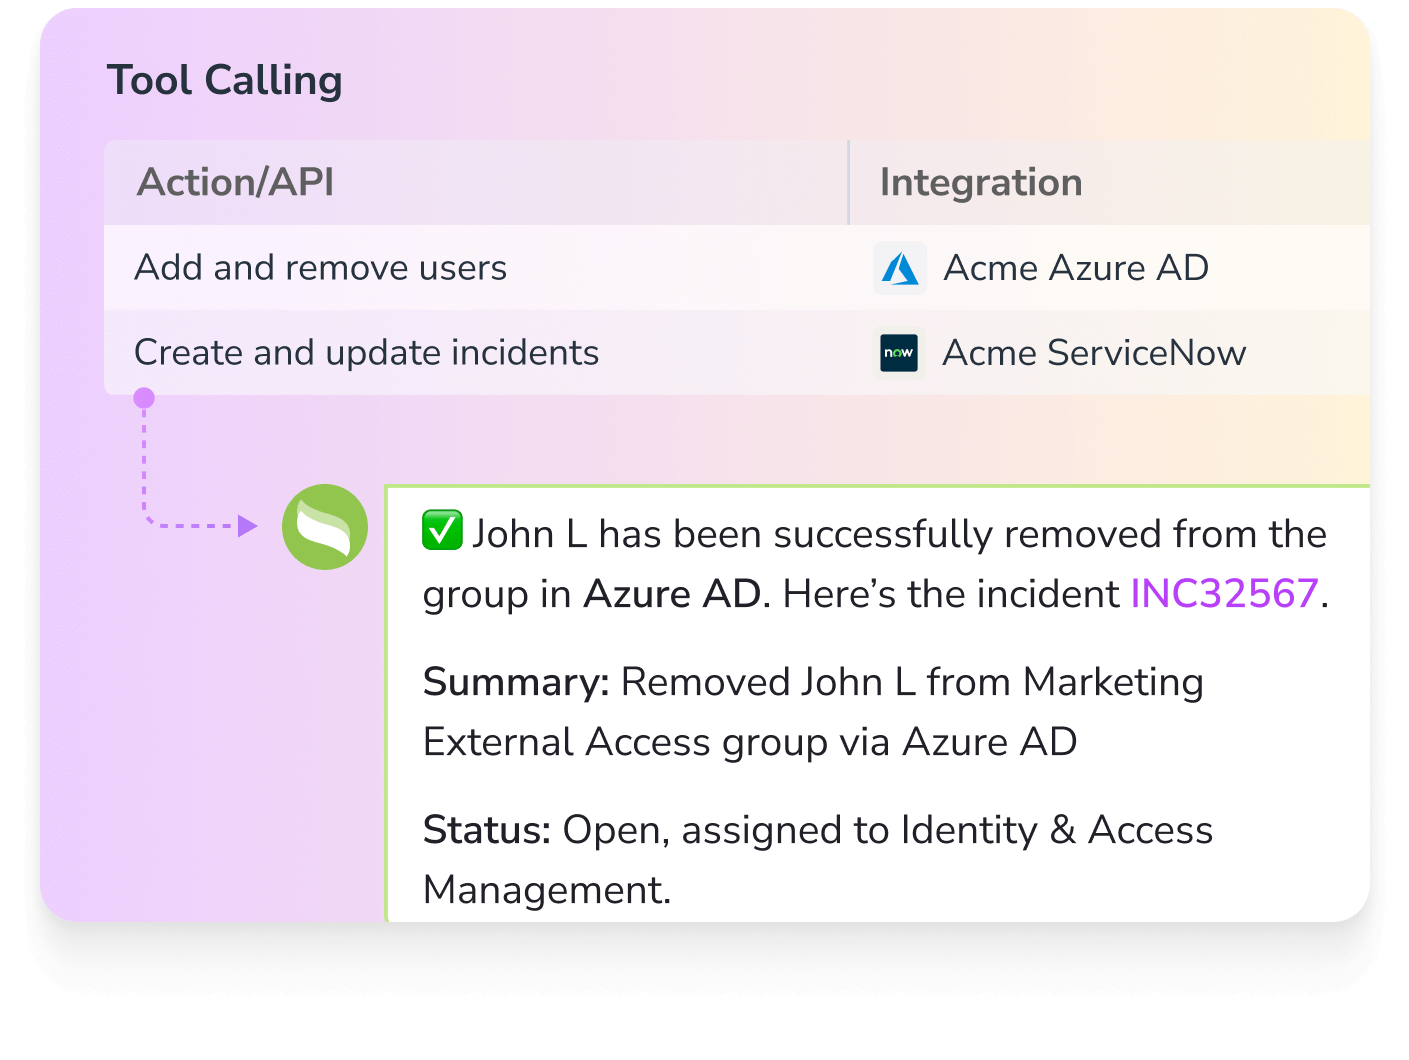Viewport: 1409px width, 1060px height.
Task: Open the INC32567 incident link
Action: 1224,594
